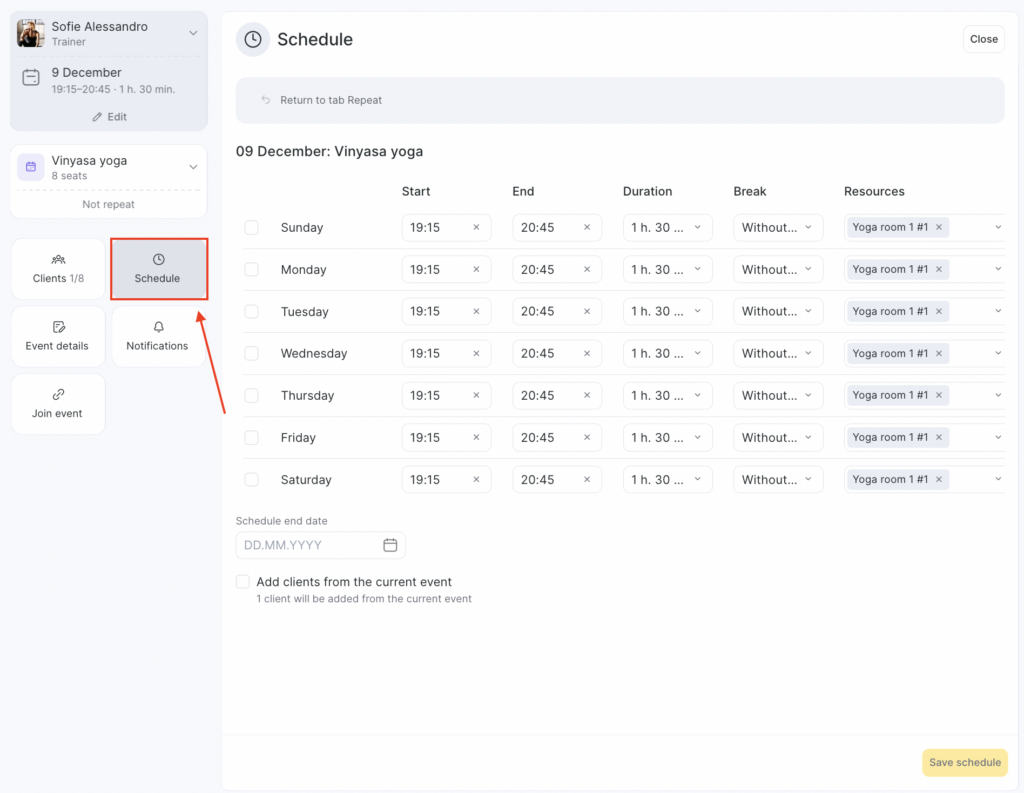Click the pencil Edit icon under 9 December
The image size is (1024, 793).
click(98, 117)
